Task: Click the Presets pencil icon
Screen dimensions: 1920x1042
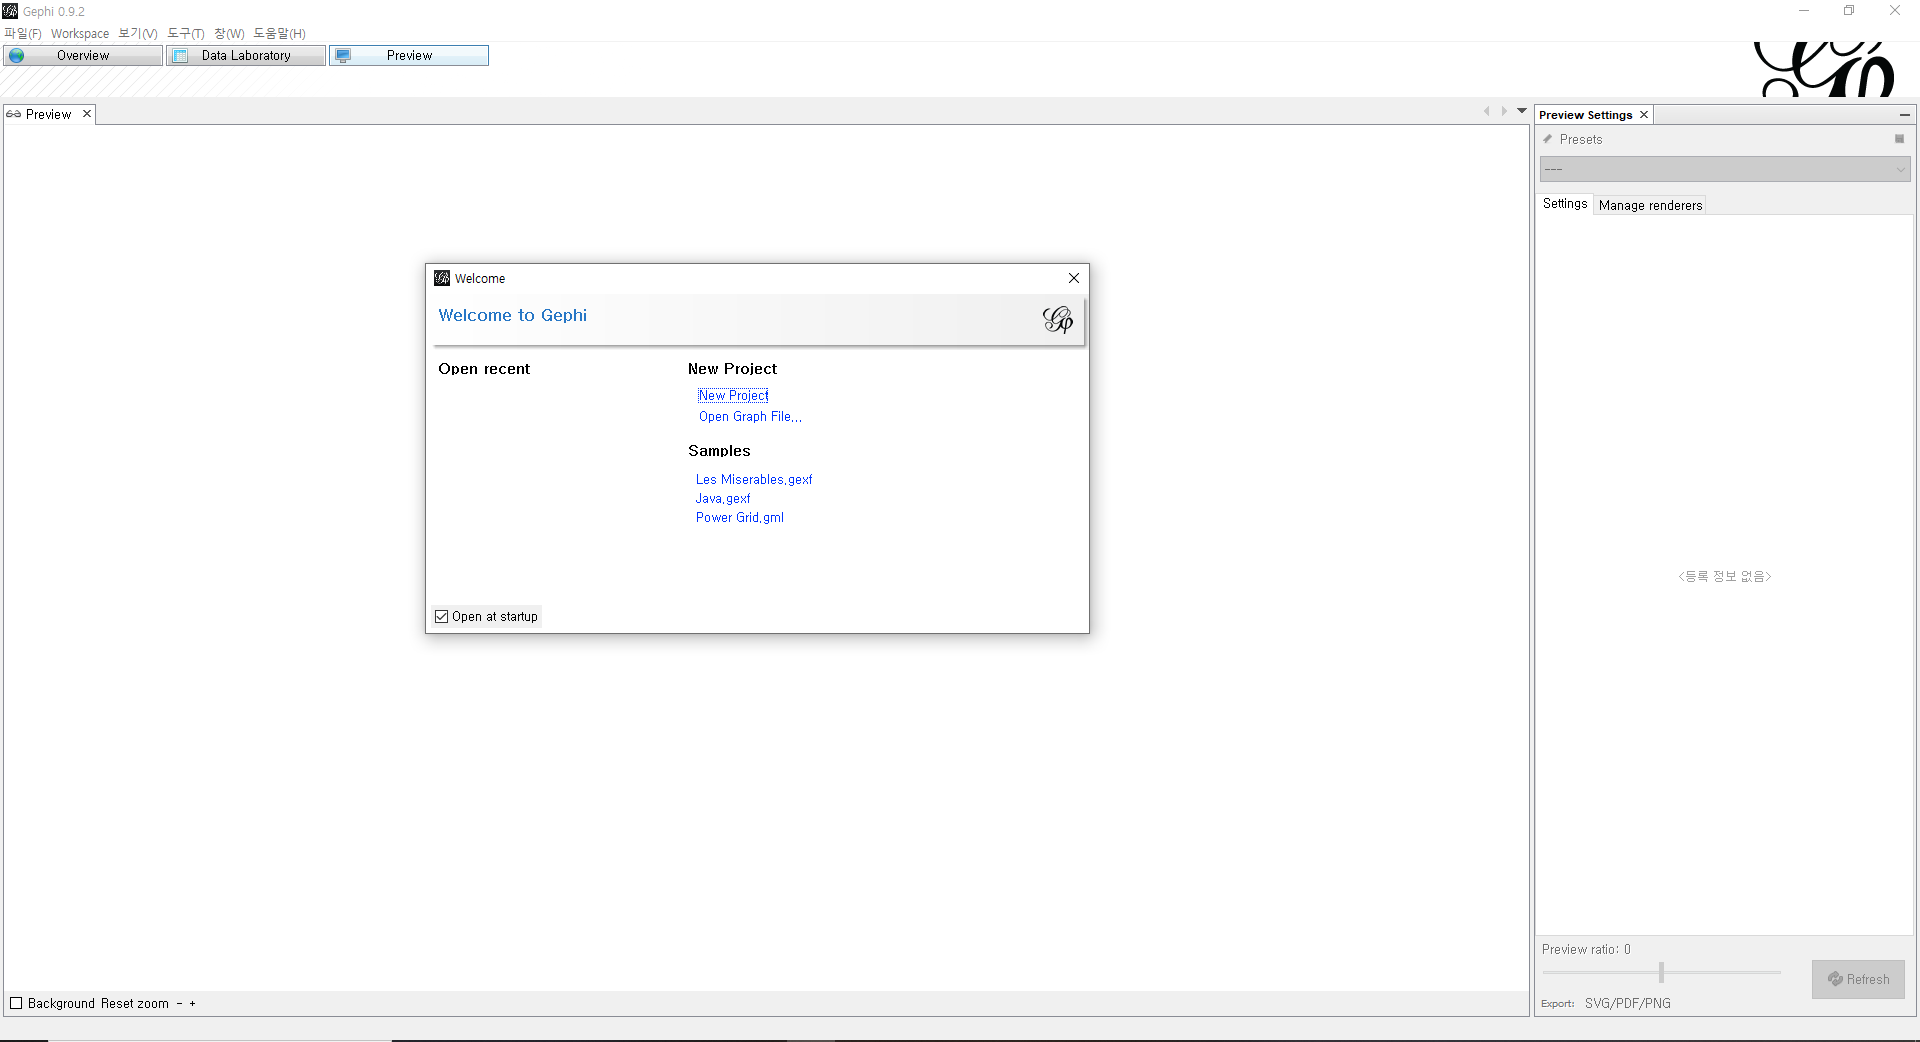Action: (1548, 139)
